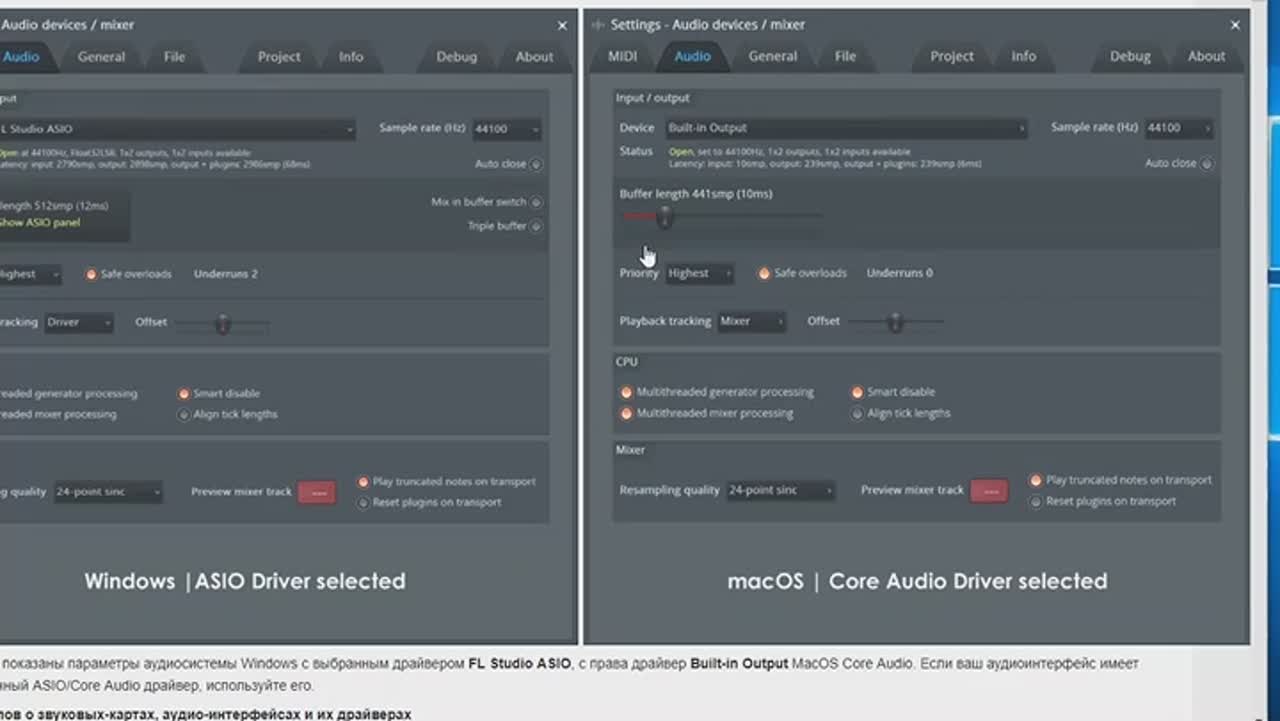Toggle Play truncated notes on transport, right panel
This screenshot has width=1280, height=721.
click(1036, 481)
